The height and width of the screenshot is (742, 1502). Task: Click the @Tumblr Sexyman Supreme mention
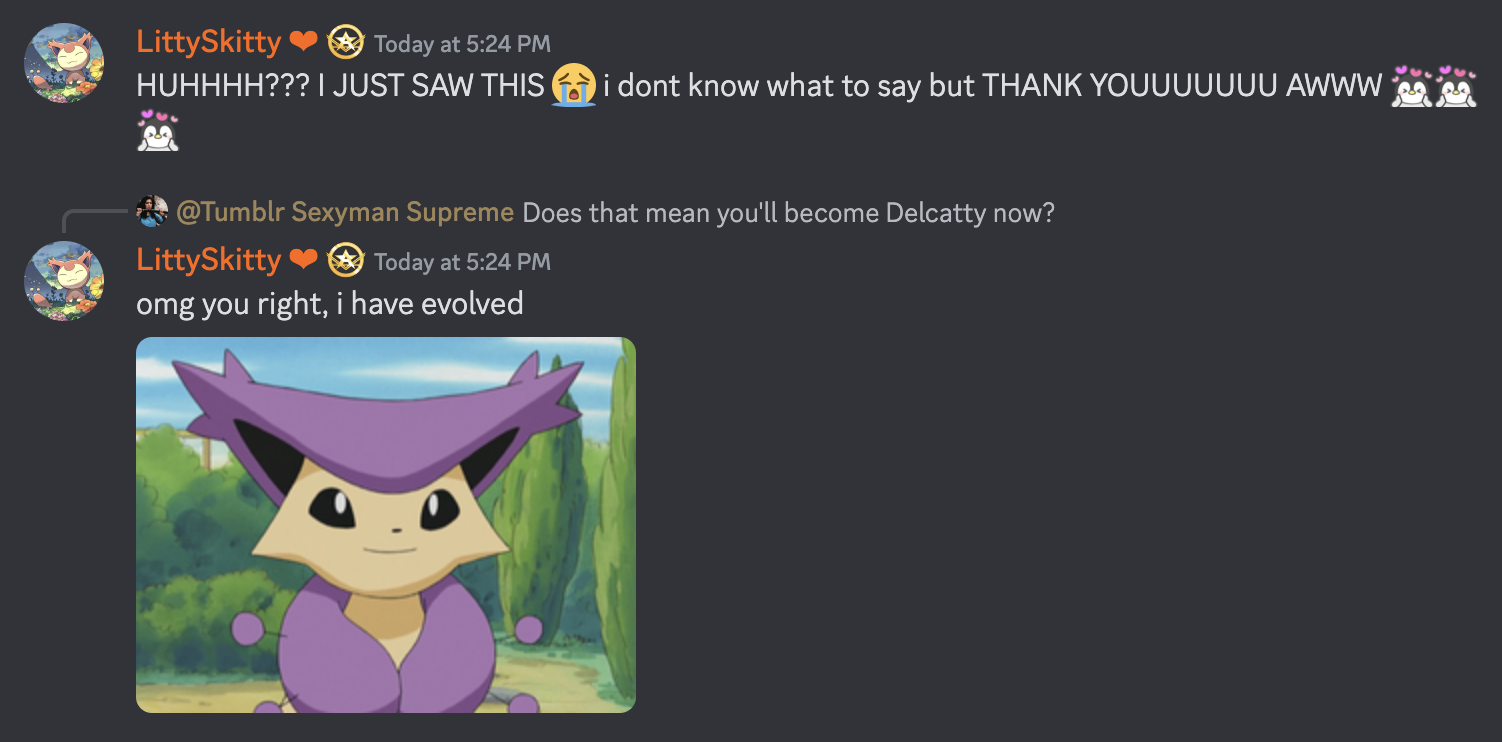point(345,212)
